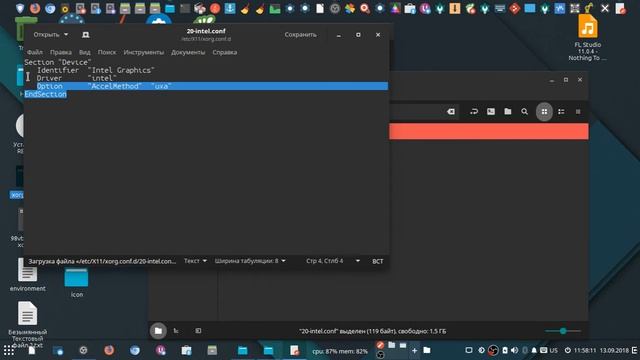The image size is (640, 360).
Task: Click the EndSection line
Action: 45,94
